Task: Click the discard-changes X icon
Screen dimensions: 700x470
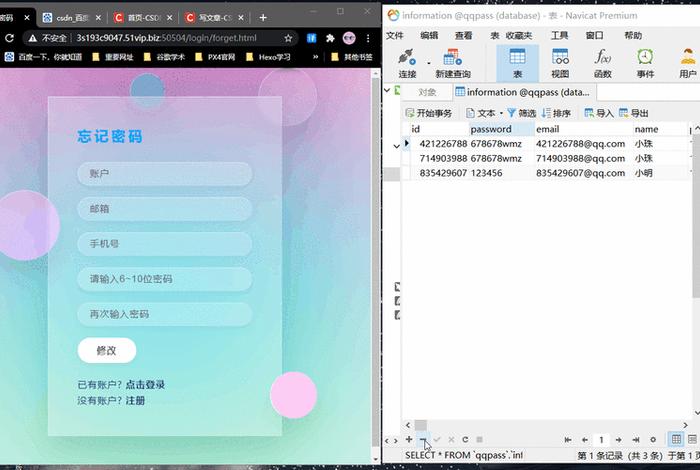Action: click(x=451, y=440)
